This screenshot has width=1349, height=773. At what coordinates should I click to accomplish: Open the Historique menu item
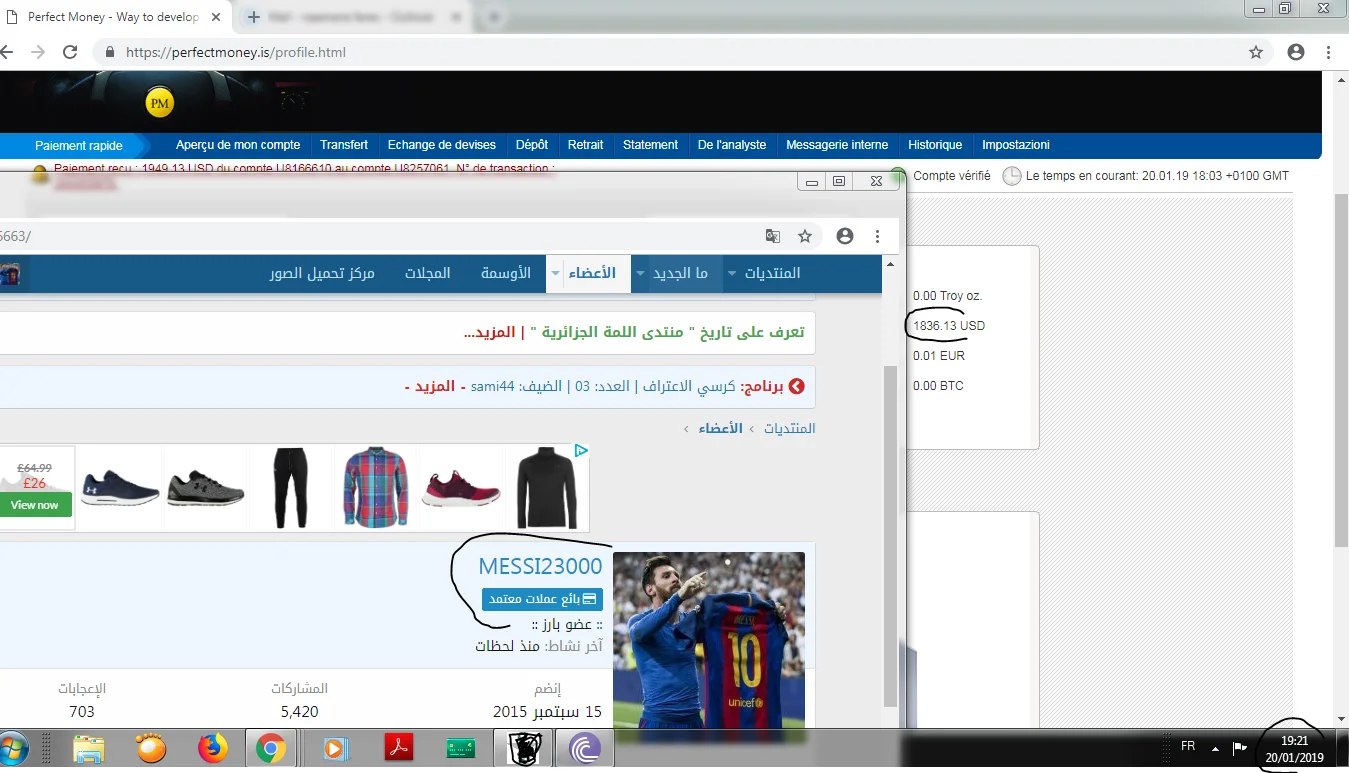pos(934,145)
